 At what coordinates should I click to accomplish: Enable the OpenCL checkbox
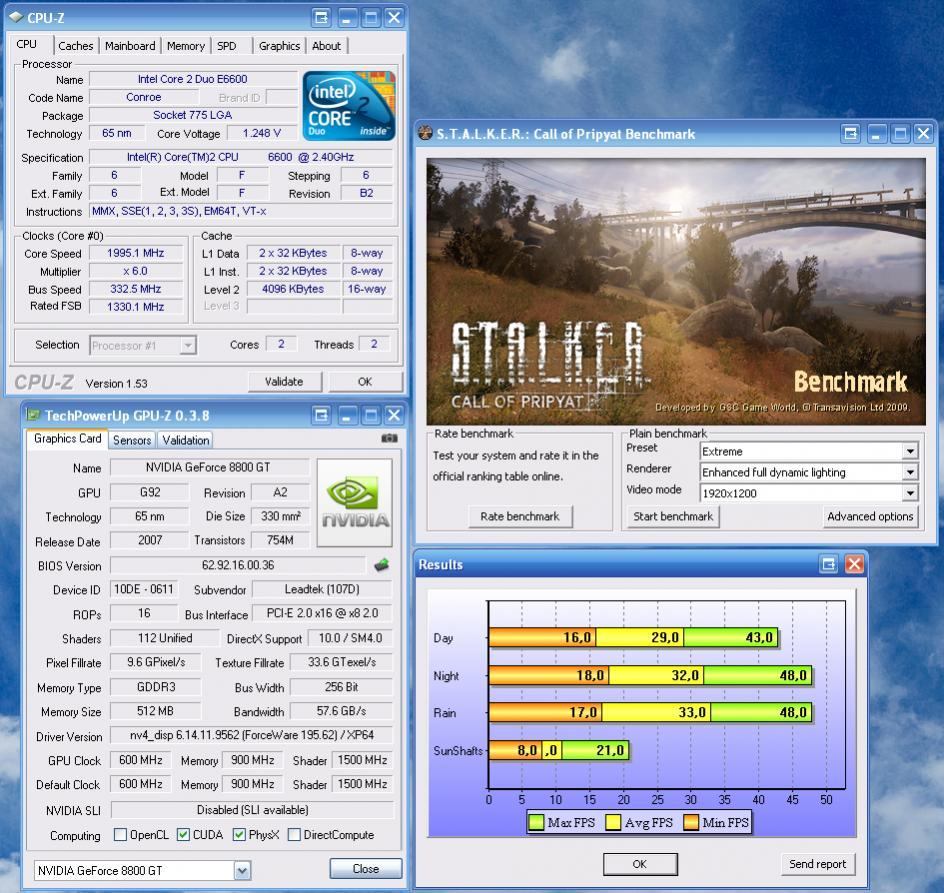pos(120,835)
